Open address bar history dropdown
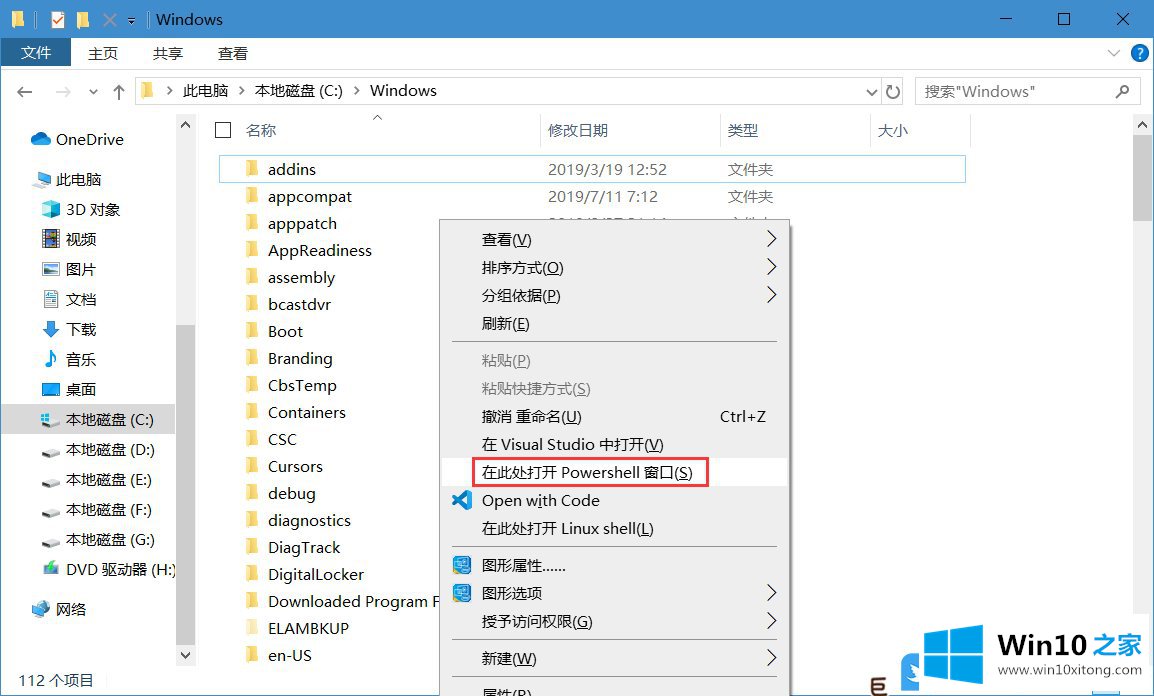1154x696 pixels. [871, 92]
